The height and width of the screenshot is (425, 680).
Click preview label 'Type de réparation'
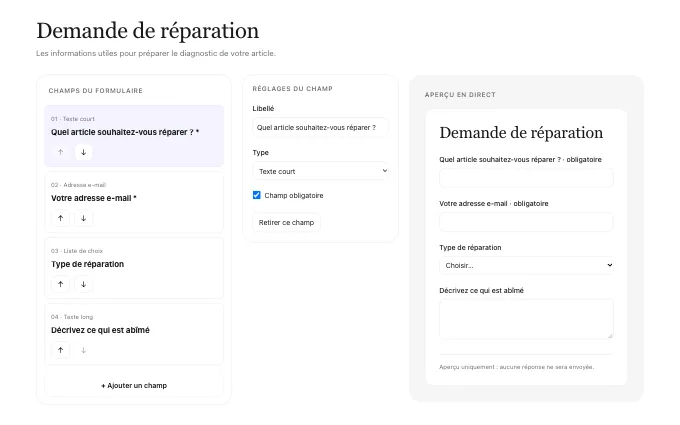[x=470, y=247]
